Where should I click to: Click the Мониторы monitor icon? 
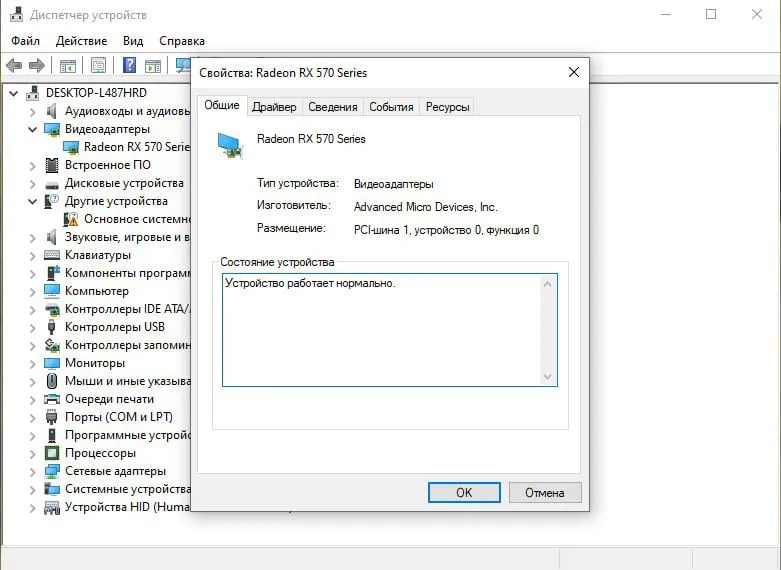pyautogui.click(x=52, y=363)
